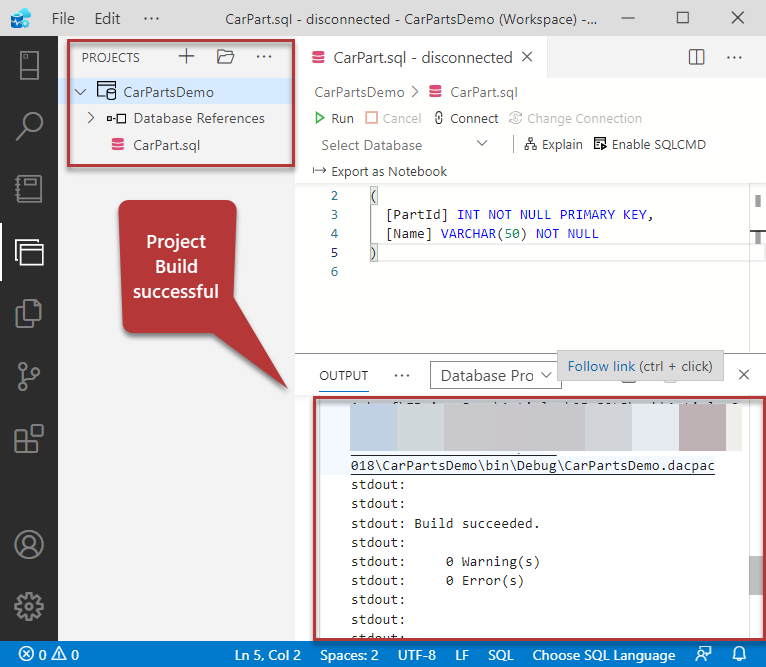Open the Explorer files icon
The height and width of the screenshot is (667, 766).
[x=29, y=313]
